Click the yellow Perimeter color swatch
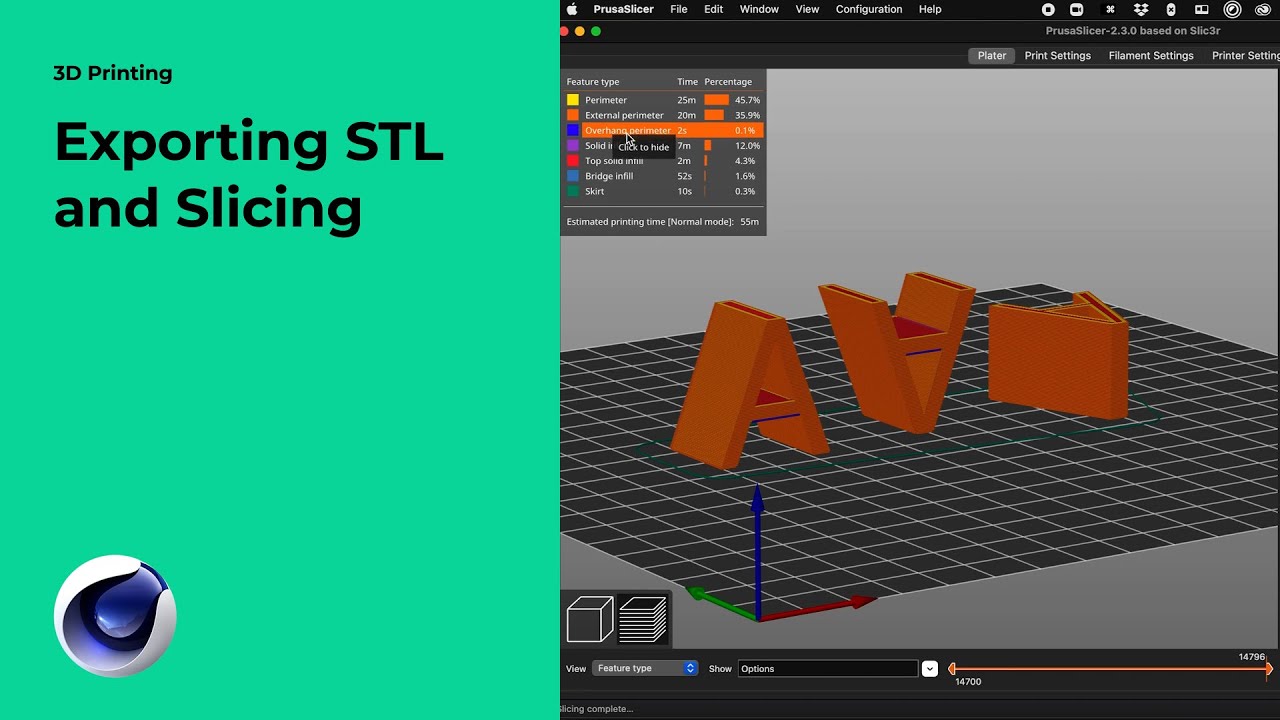The height and width of the screenshot is (720, 1280). (573, 100)
